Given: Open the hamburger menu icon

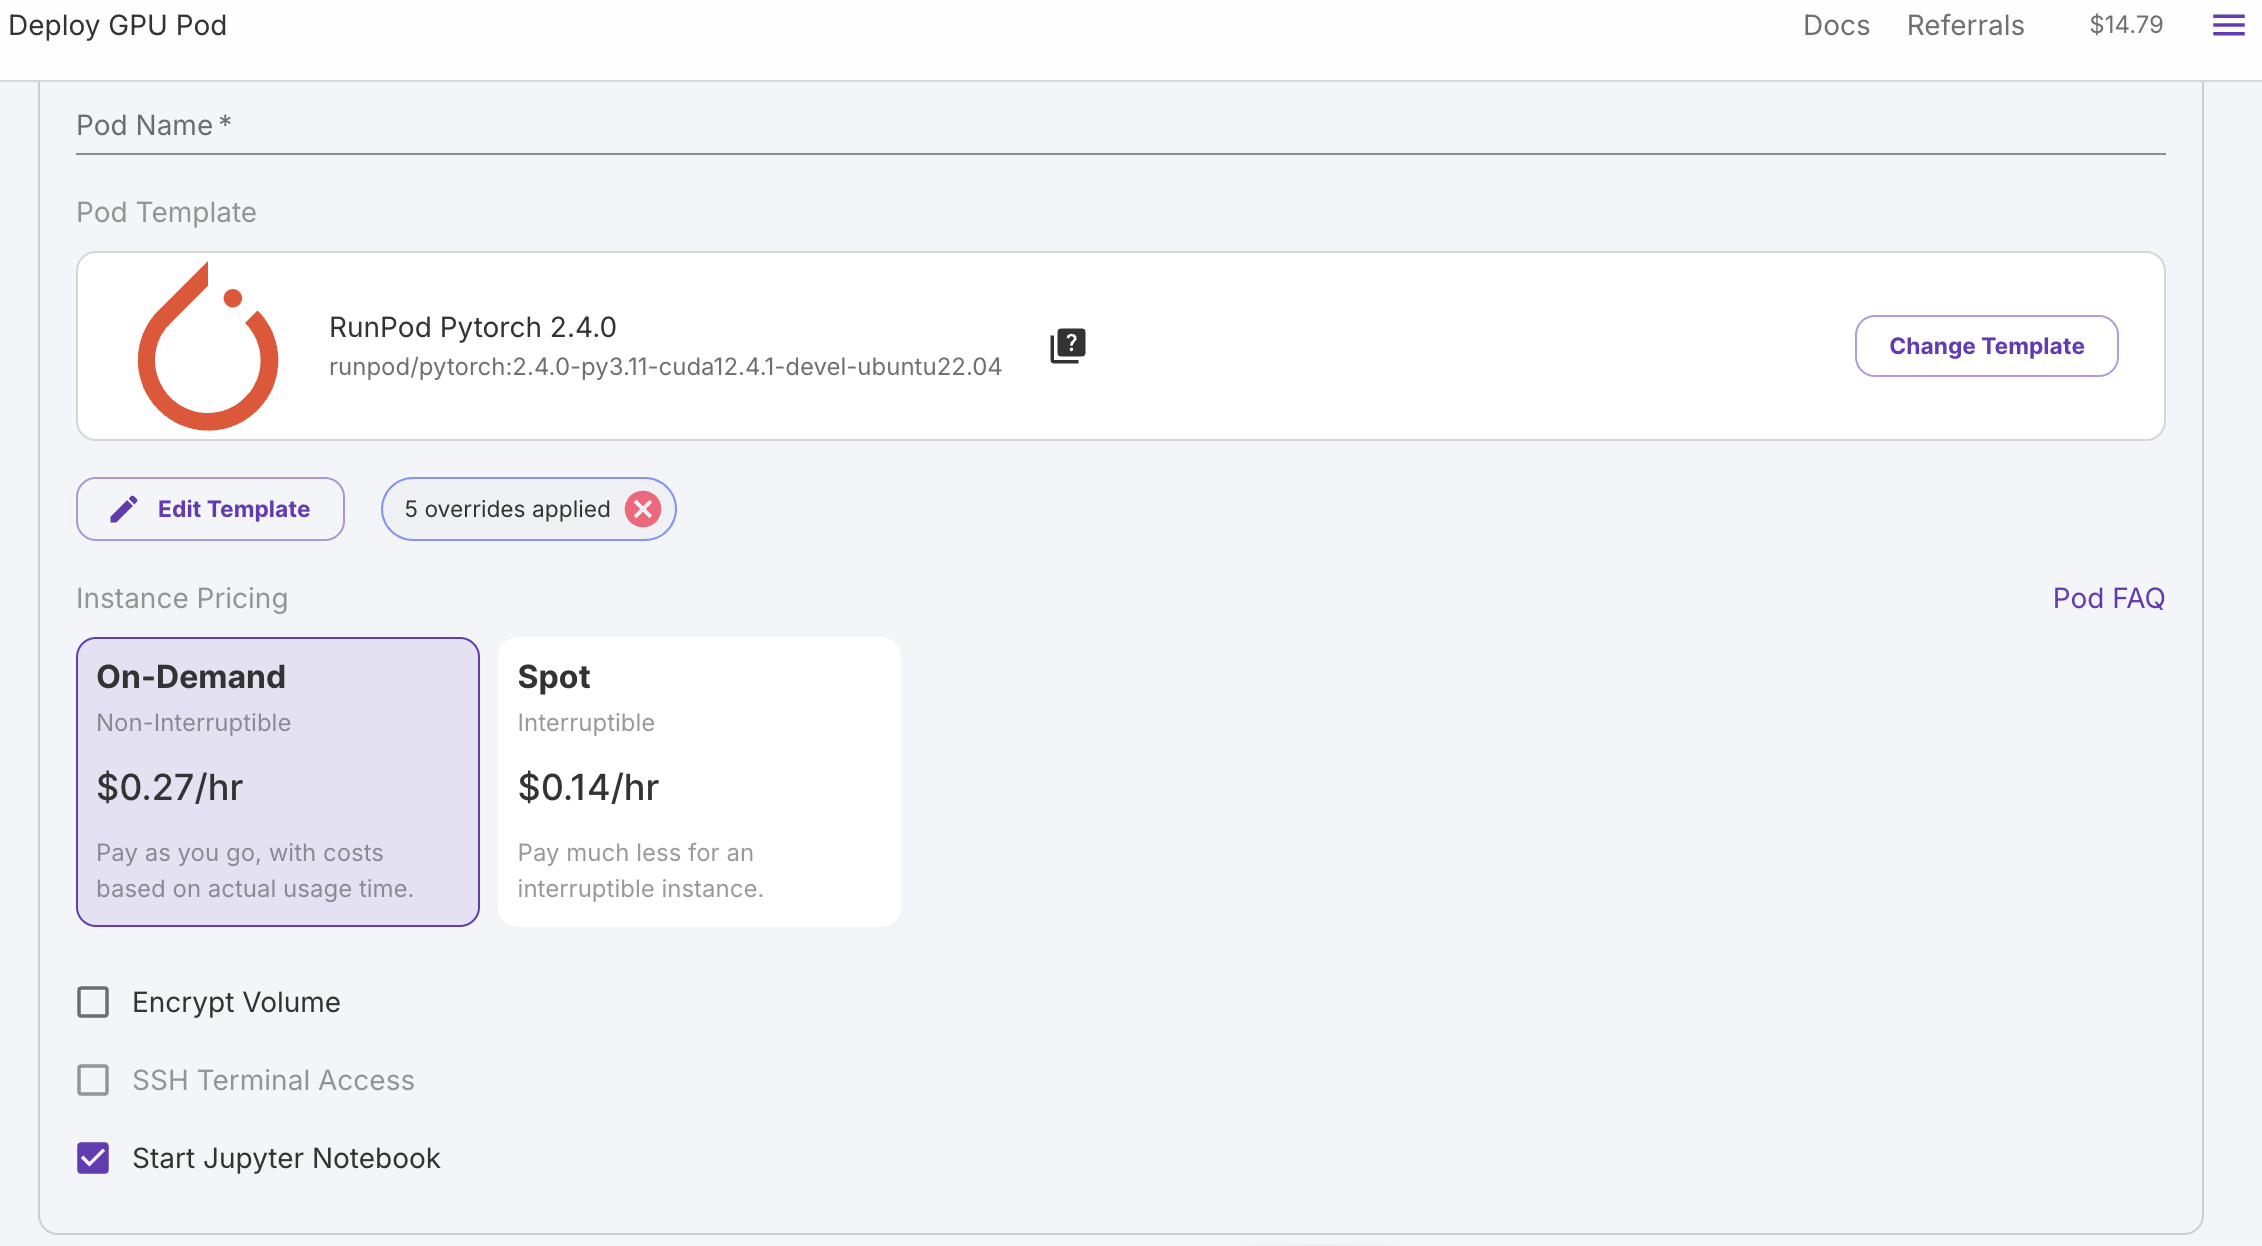Looking at the screenshot, I should (2228, 25).
